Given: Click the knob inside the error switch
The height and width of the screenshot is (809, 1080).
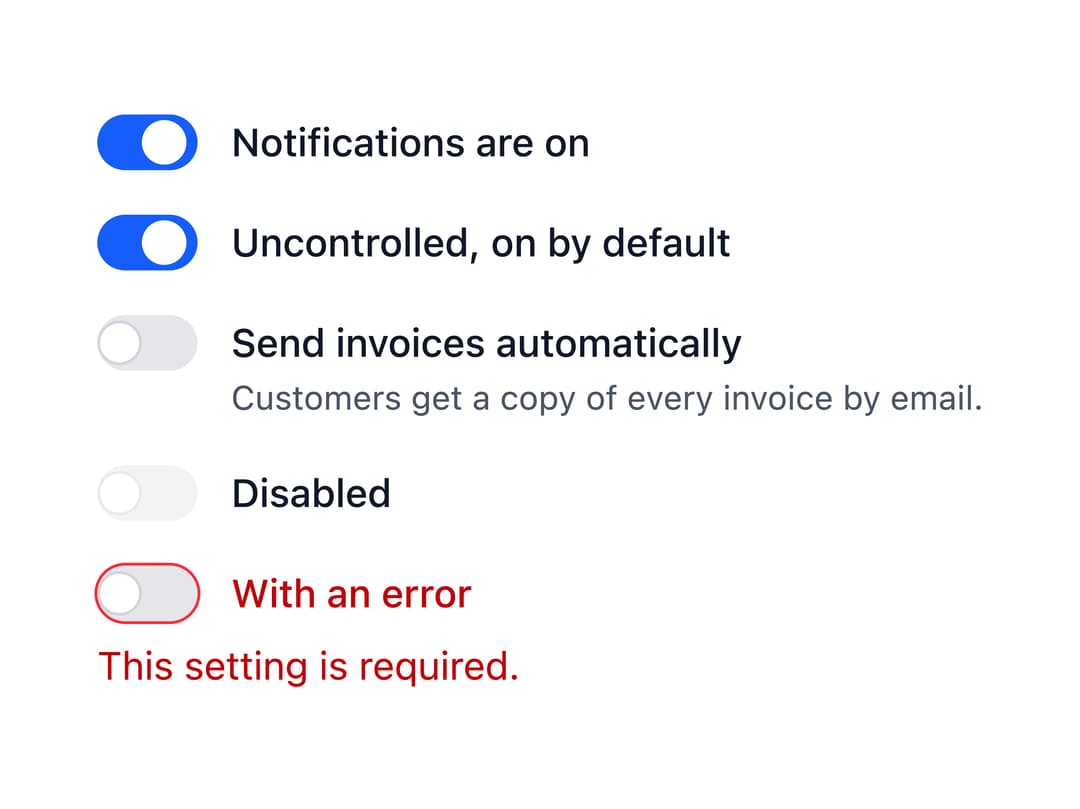Looking at the screenshot, I should click(x=121, y=593).
